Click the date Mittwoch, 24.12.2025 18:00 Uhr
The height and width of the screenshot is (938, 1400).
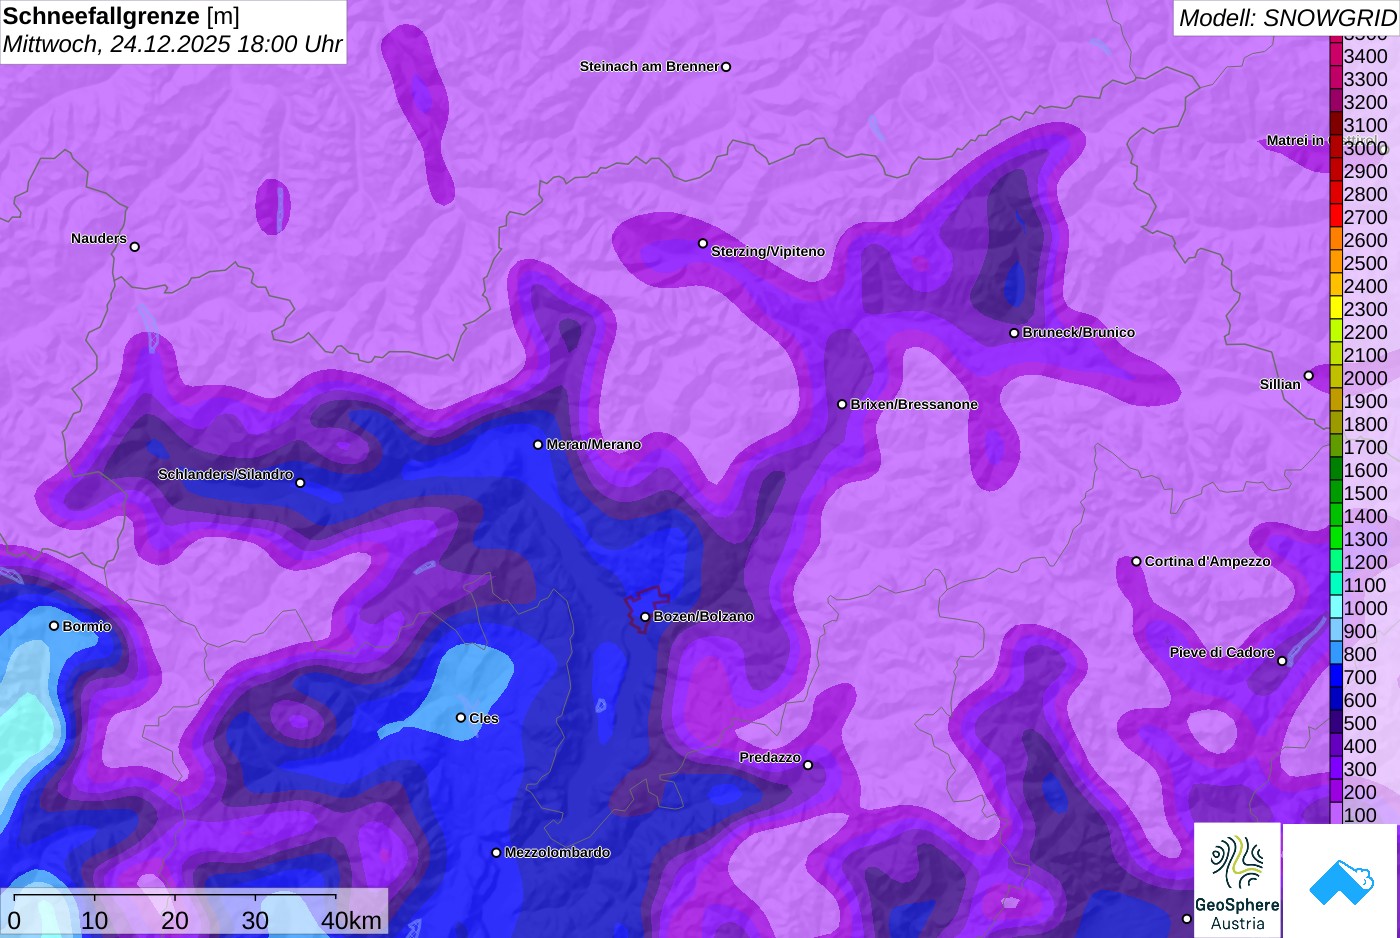[x=172, y=44]
